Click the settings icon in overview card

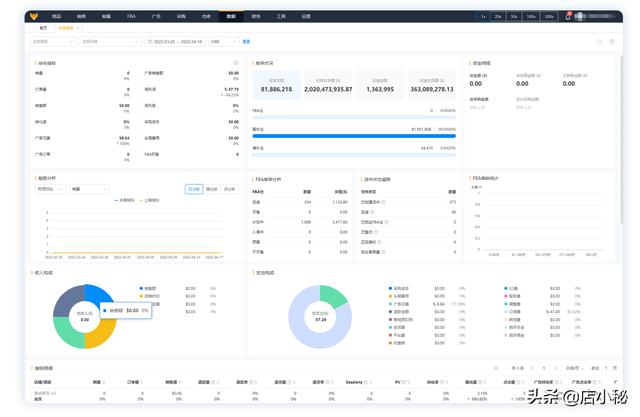[x=236, y=63]
